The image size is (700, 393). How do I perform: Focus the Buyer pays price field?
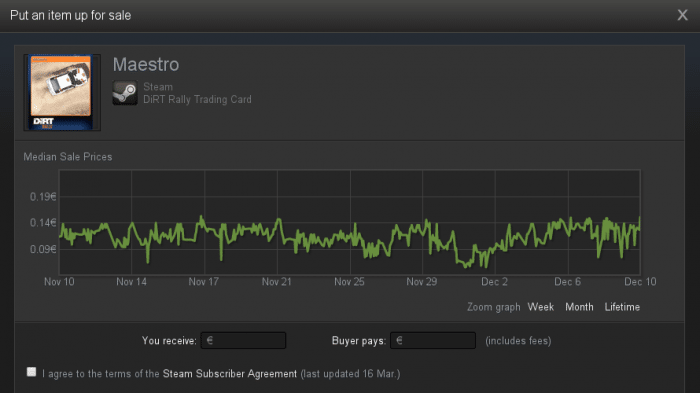(433, 340)
